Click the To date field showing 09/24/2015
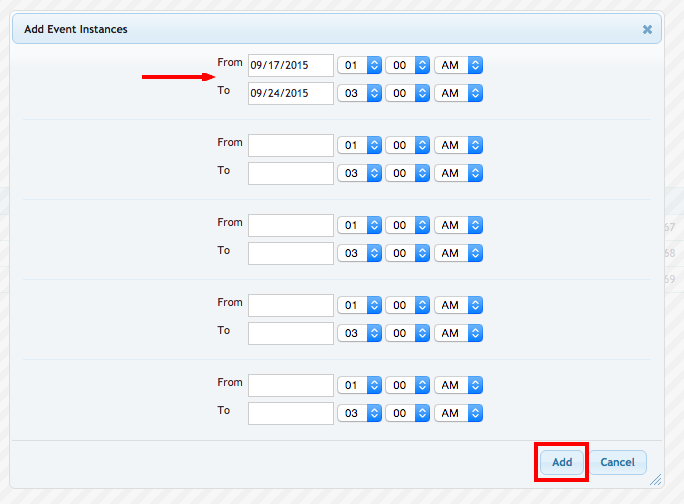 291,93
